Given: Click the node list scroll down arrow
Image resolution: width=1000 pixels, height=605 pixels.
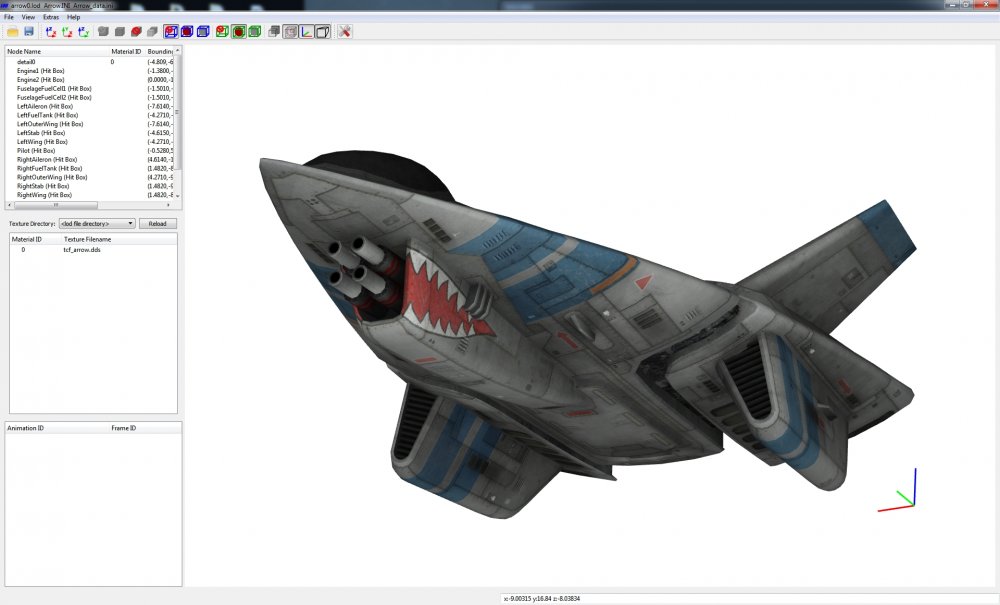Looking at the screenshot, I should (x=178, y=196).
